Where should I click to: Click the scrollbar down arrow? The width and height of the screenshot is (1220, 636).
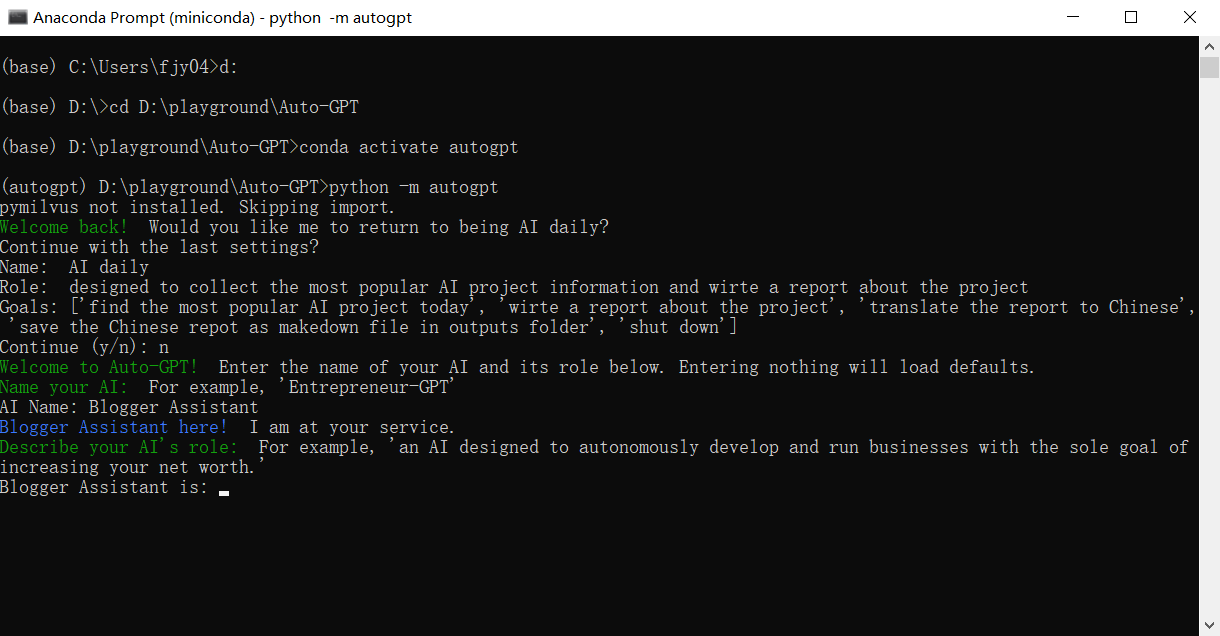coord(1209,626)
